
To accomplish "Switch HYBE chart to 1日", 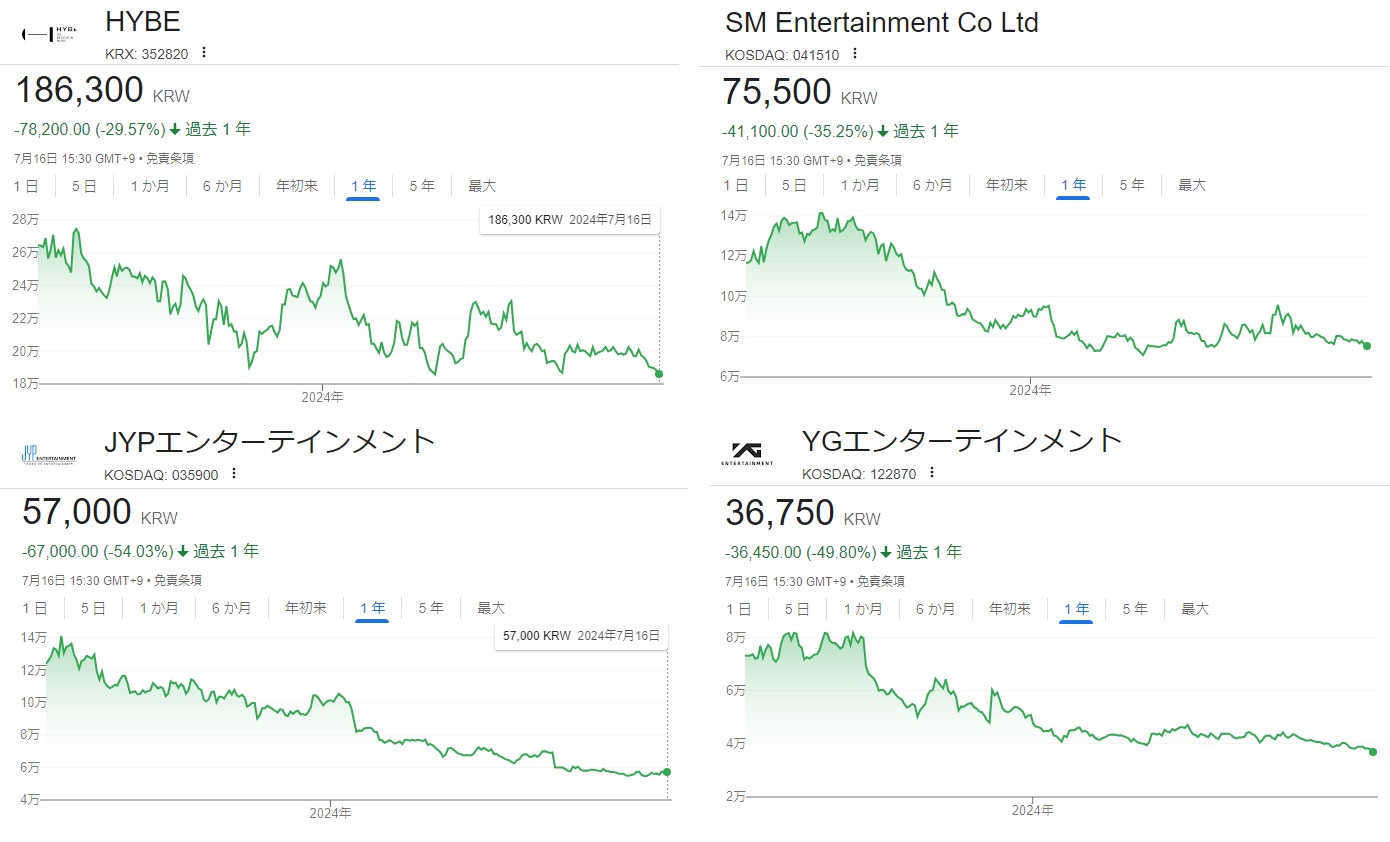I will tap(26, 186).
